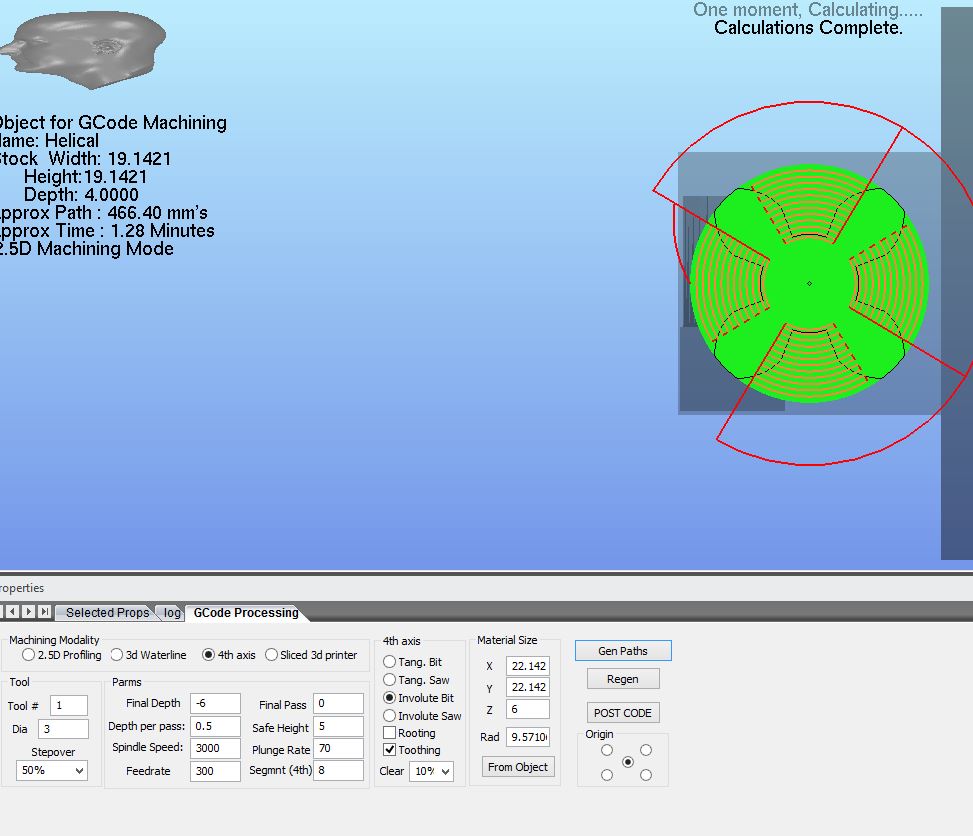The image size is (973, 836).
Task: Click the Final Depth input field
Action: (x=214, y=704)
